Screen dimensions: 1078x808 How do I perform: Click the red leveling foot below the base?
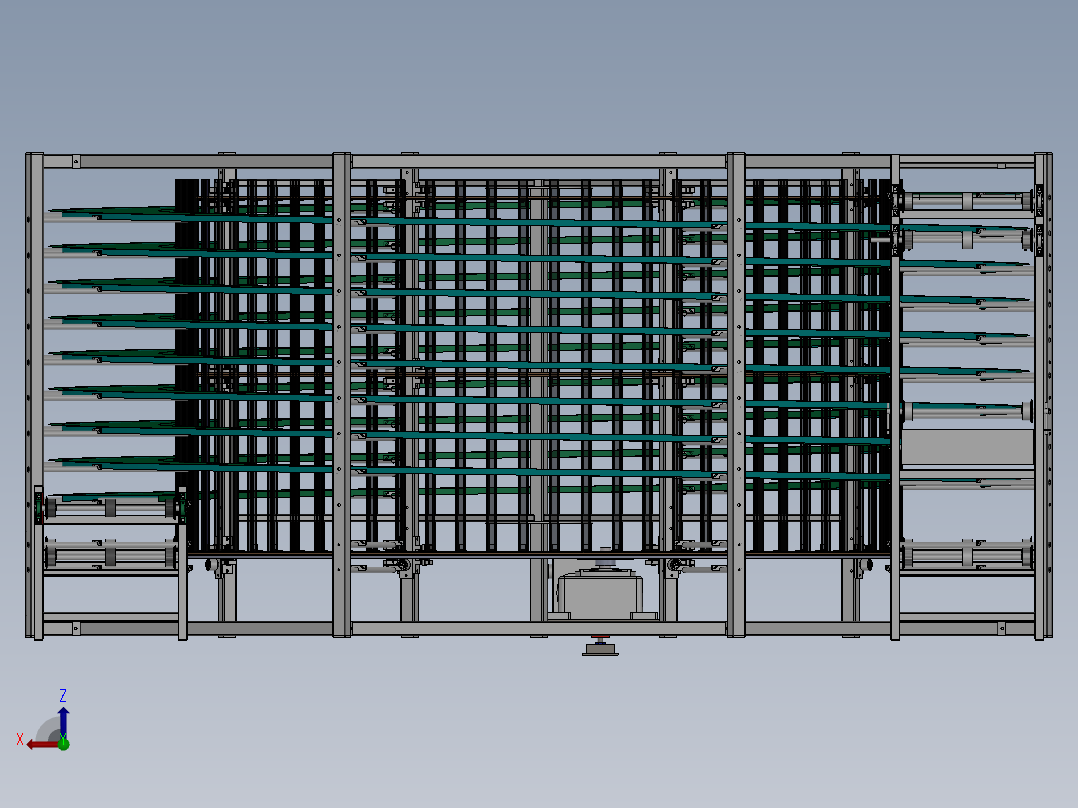(600, 638)
